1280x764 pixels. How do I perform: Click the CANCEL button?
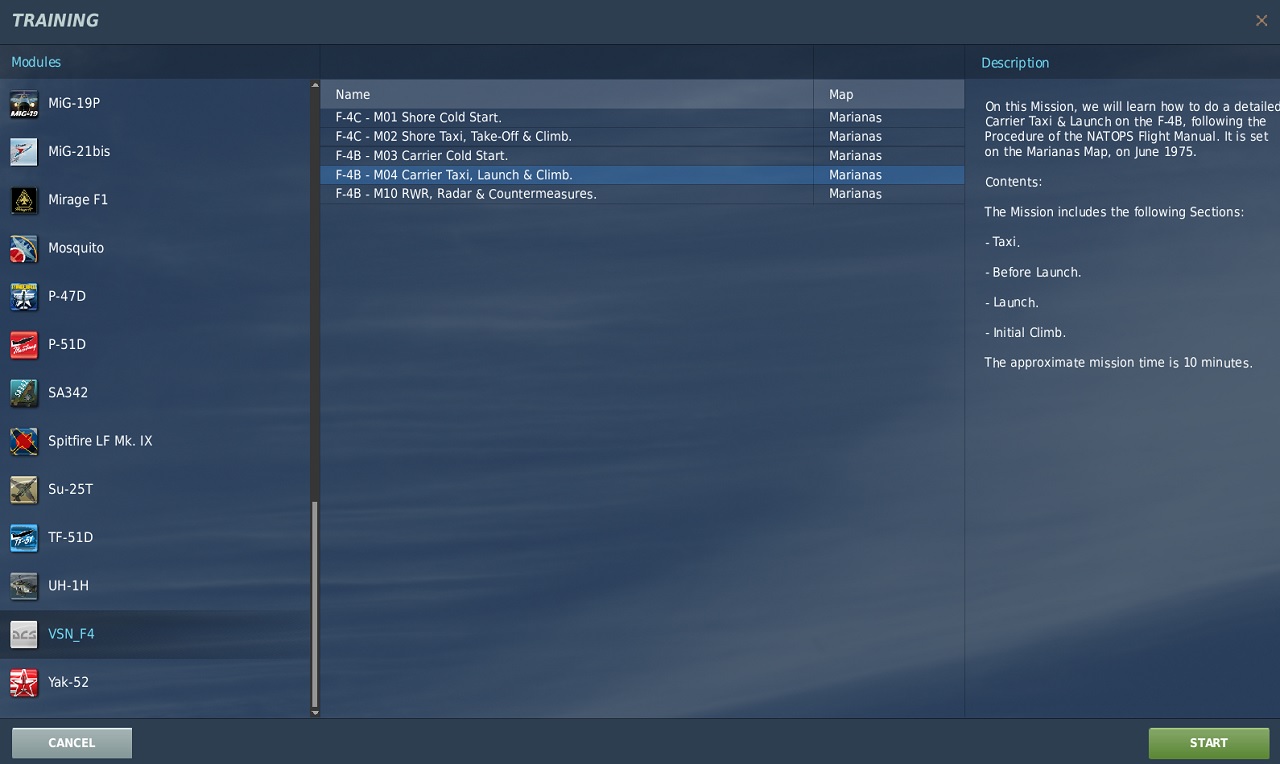(72, 743)
